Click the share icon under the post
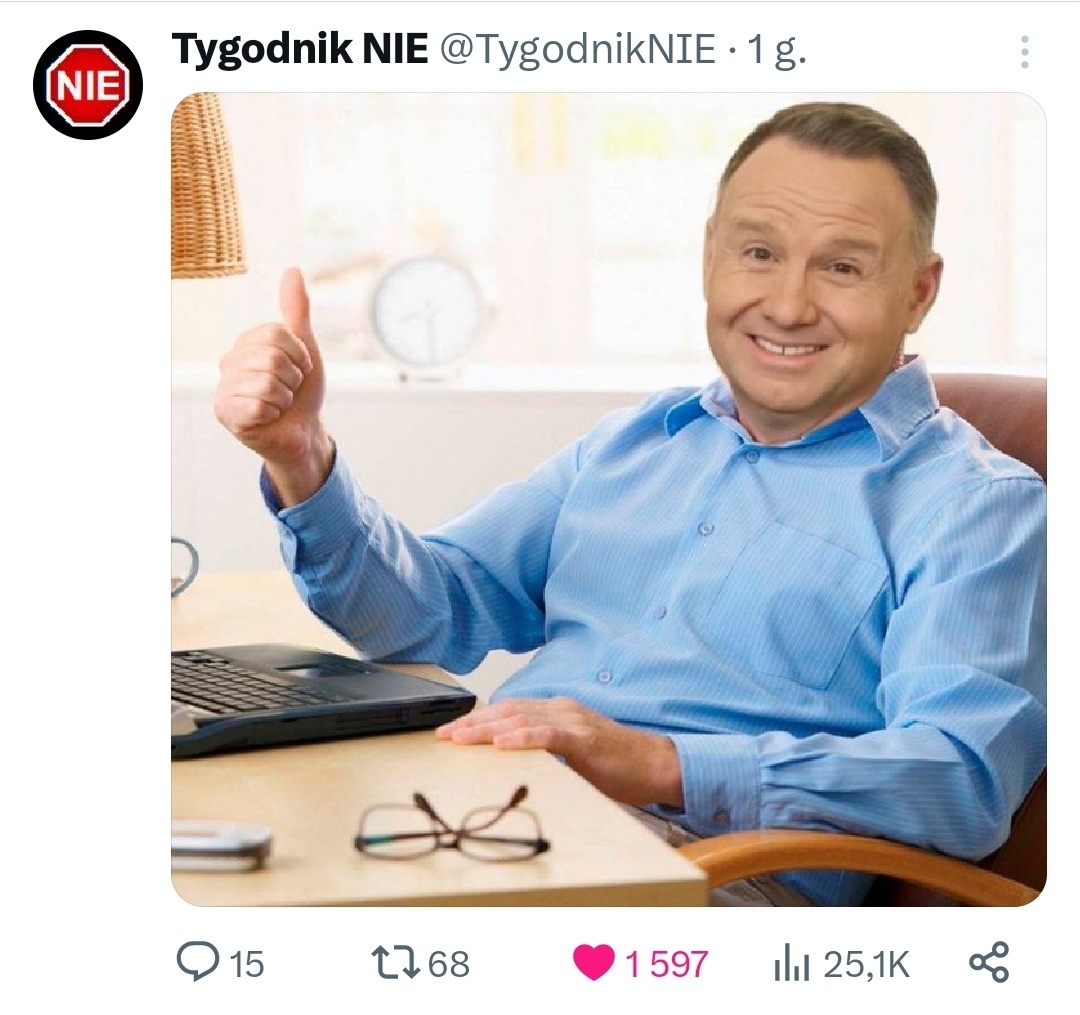The height and width of the screenshot is (1015, 1080). tap(989, 962)
